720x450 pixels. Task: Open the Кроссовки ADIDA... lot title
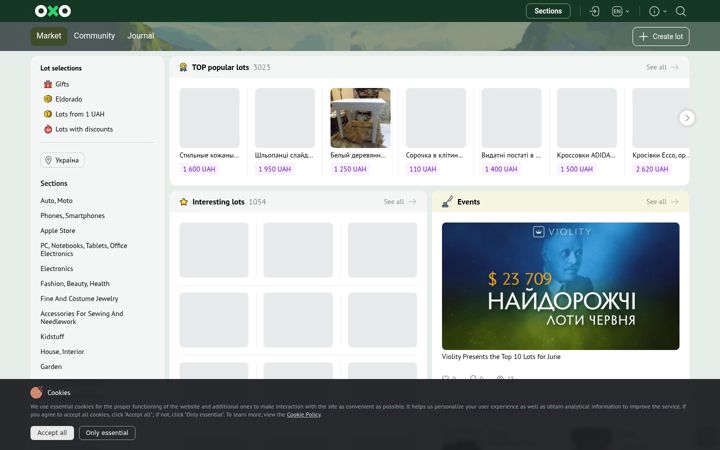pyautogui.click(x=586, y=156)
